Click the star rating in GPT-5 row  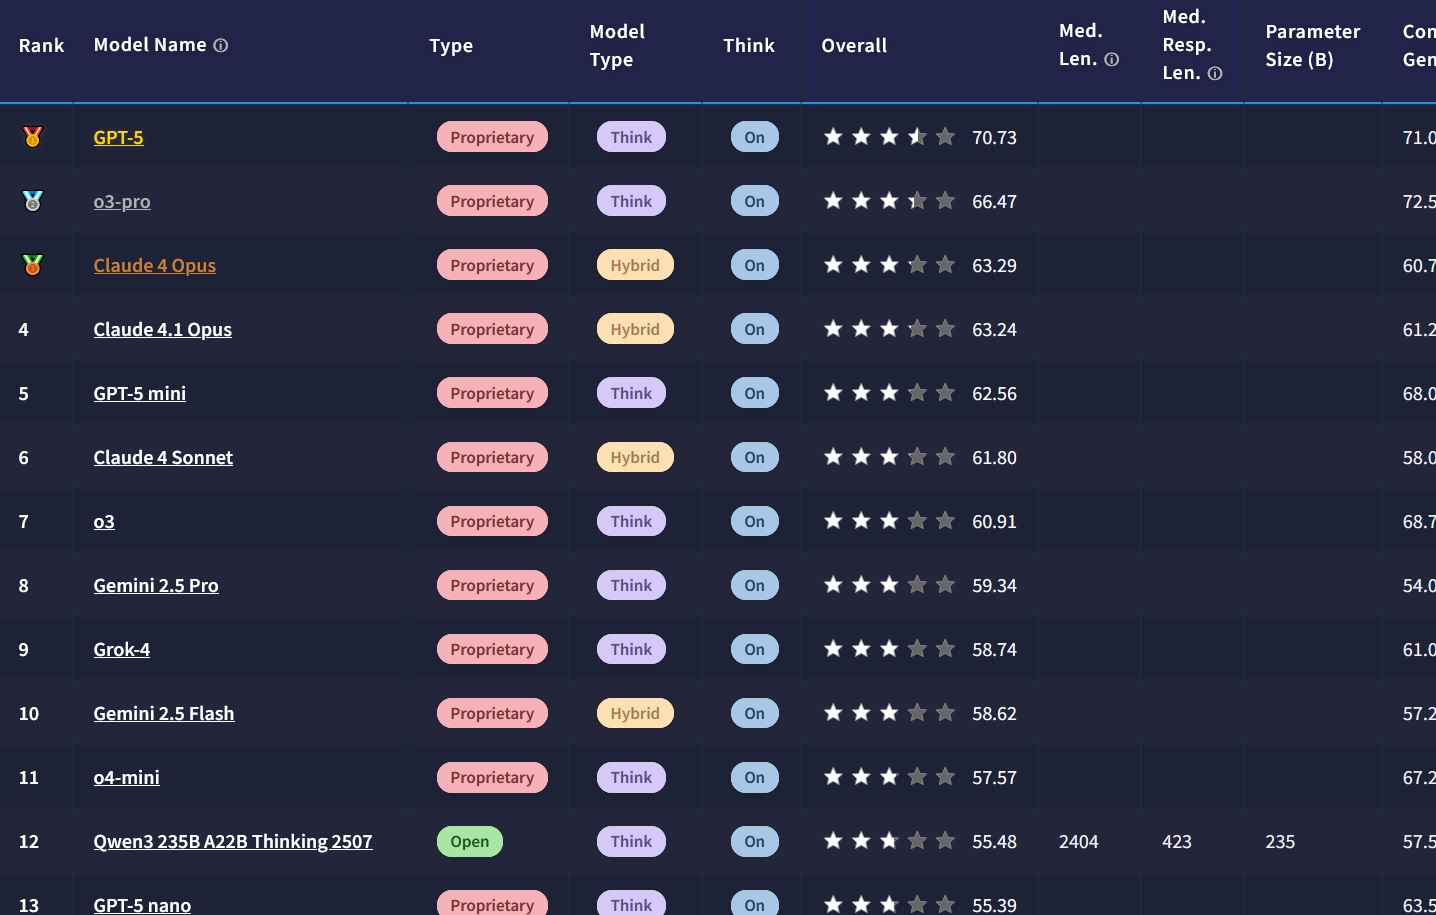[x=889, y=137]
